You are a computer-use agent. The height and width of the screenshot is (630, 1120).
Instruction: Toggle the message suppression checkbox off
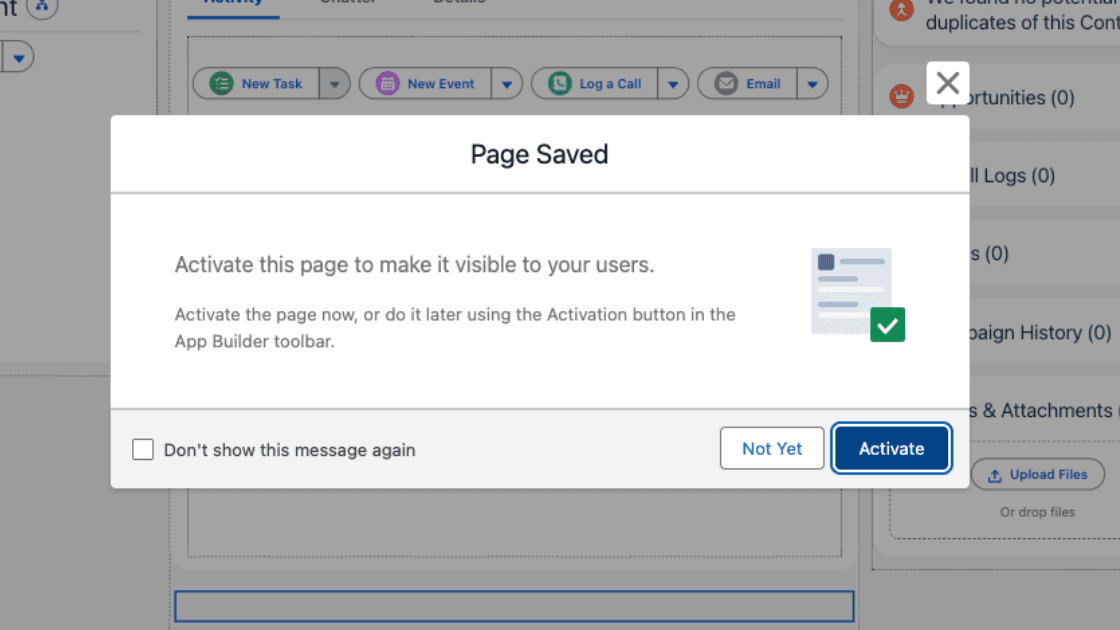[x=142, y=449]
